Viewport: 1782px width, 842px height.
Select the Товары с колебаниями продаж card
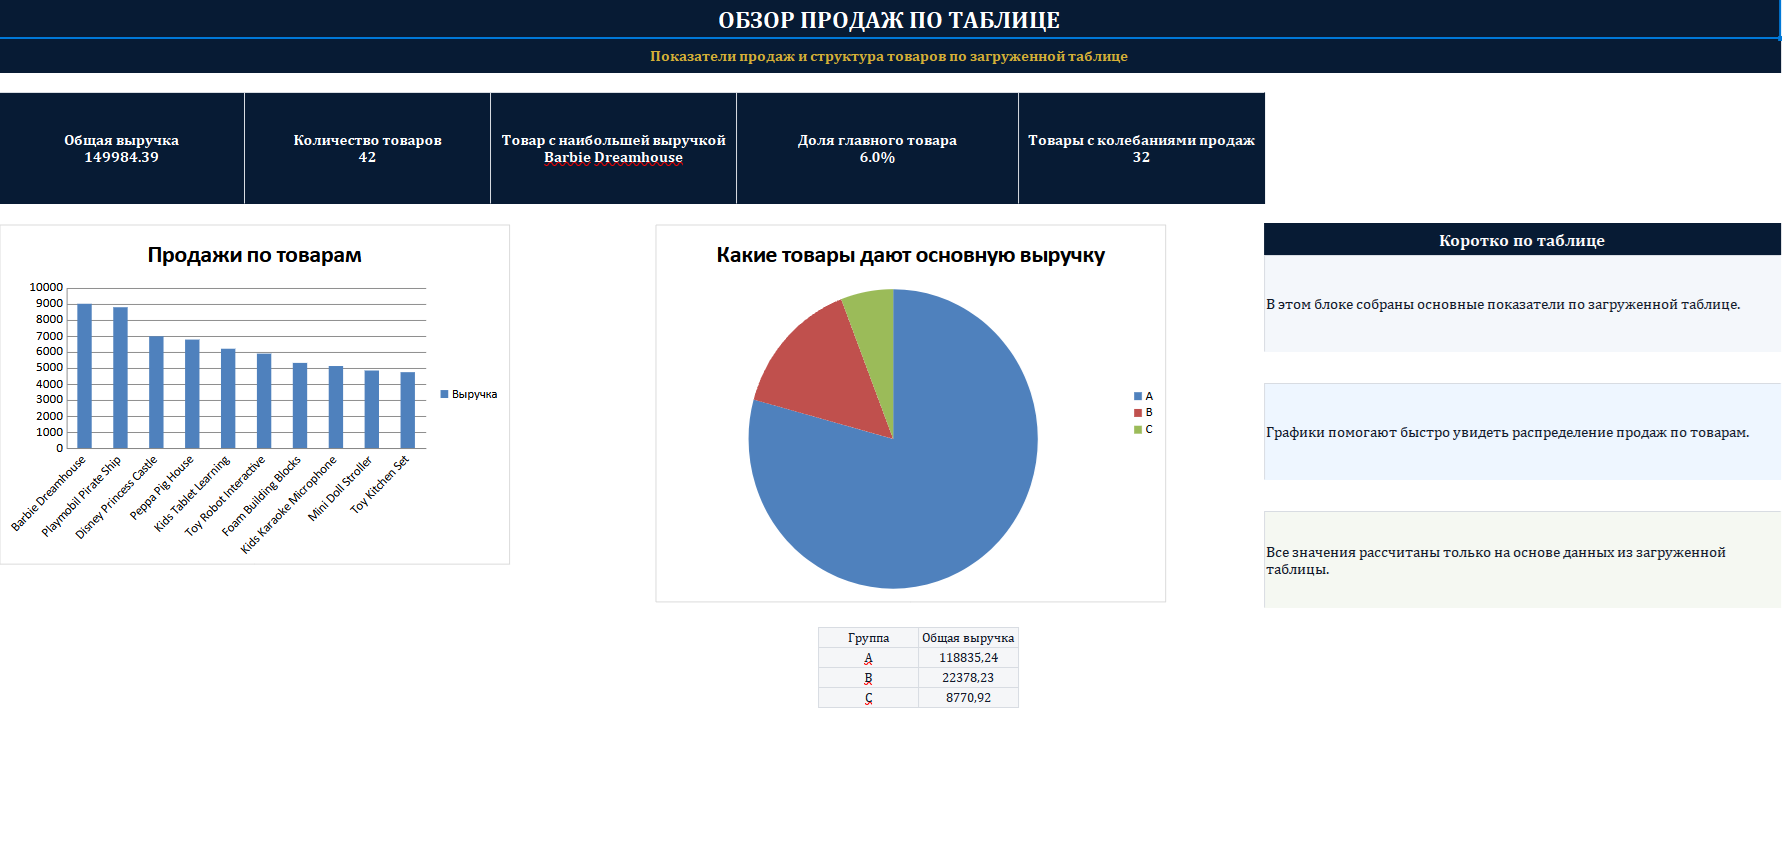(1141, 148)
